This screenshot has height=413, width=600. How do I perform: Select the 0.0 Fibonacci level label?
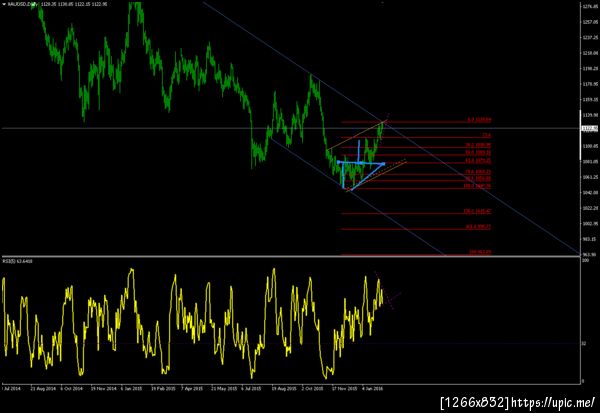click(x=479, y=120)
